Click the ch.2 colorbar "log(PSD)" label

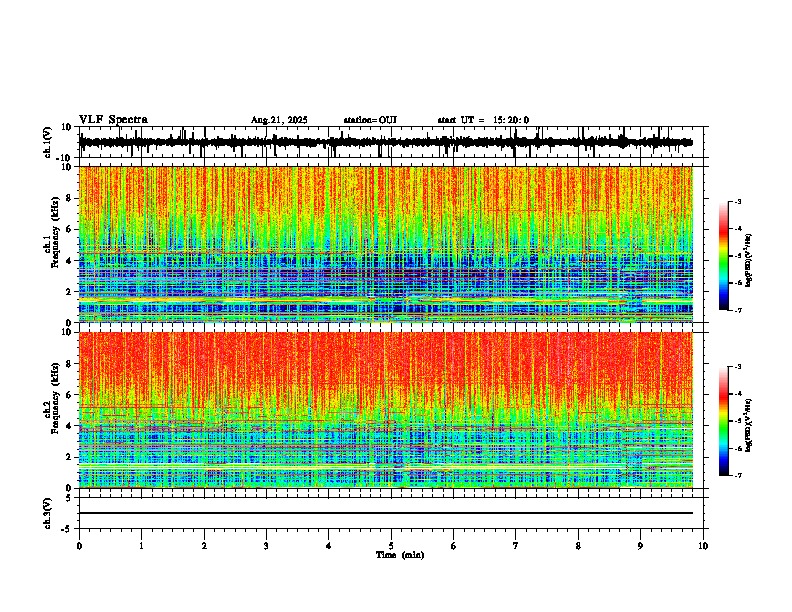[749, 426]
